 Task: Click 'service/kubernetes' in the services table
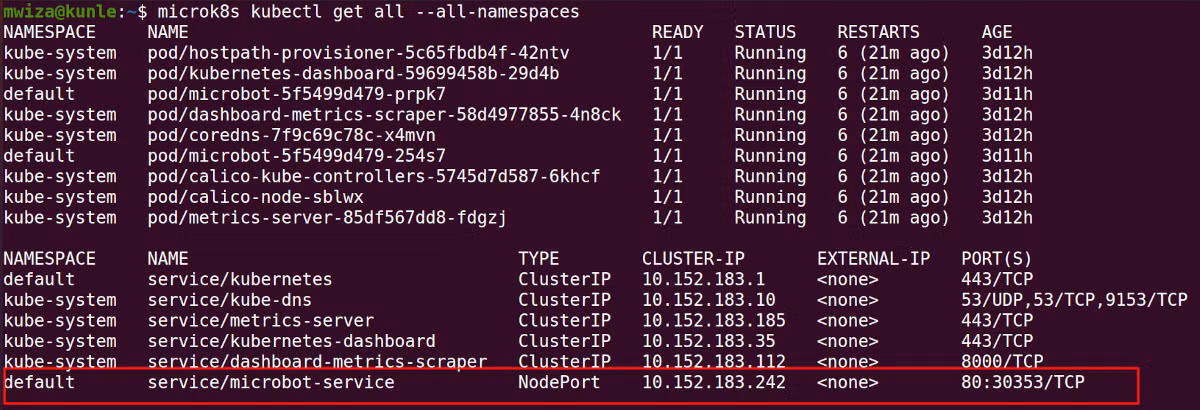(x=239, y=280)
